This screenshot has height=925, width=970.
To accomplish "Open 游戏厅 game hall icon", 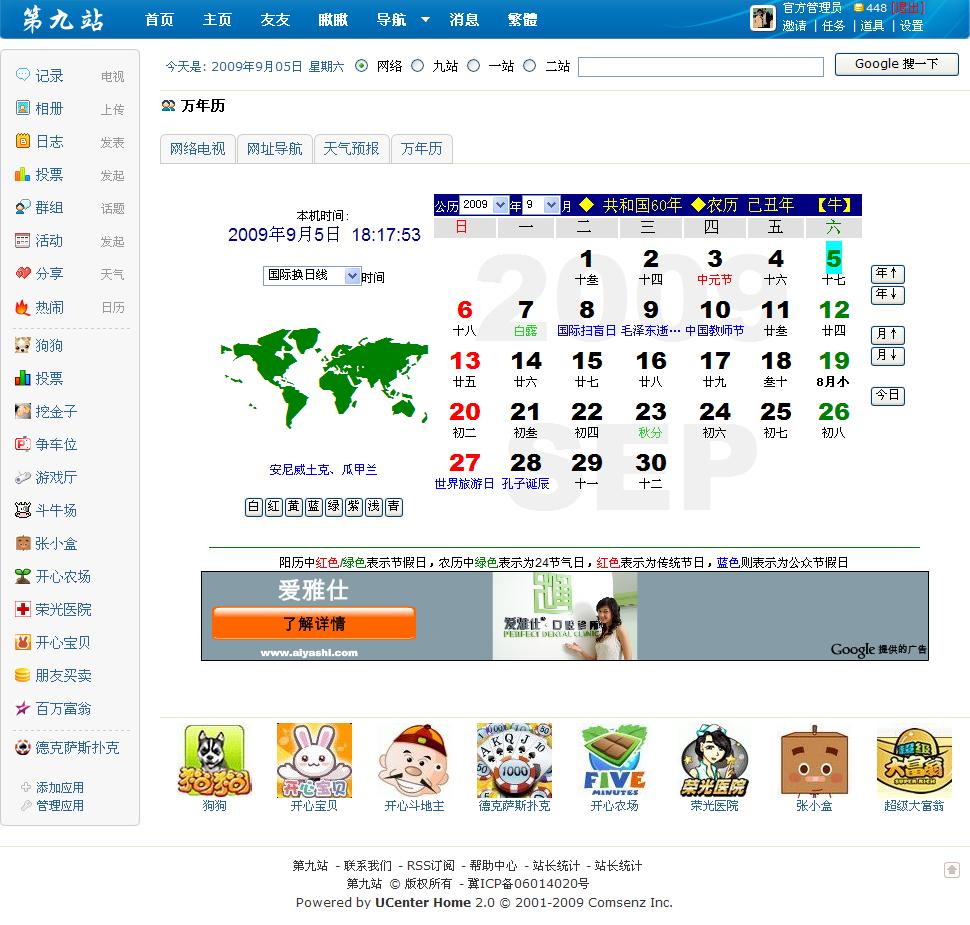I will [x=23, y=477].
